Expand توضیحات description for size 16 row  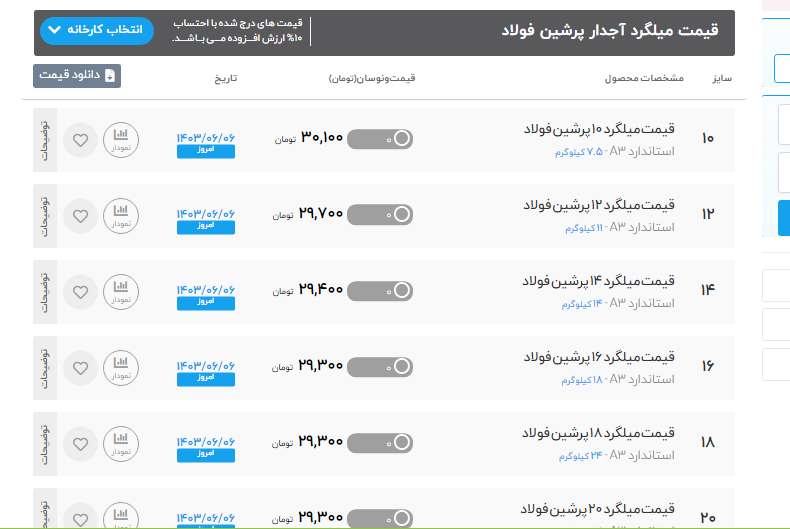(x=41, y=366)
